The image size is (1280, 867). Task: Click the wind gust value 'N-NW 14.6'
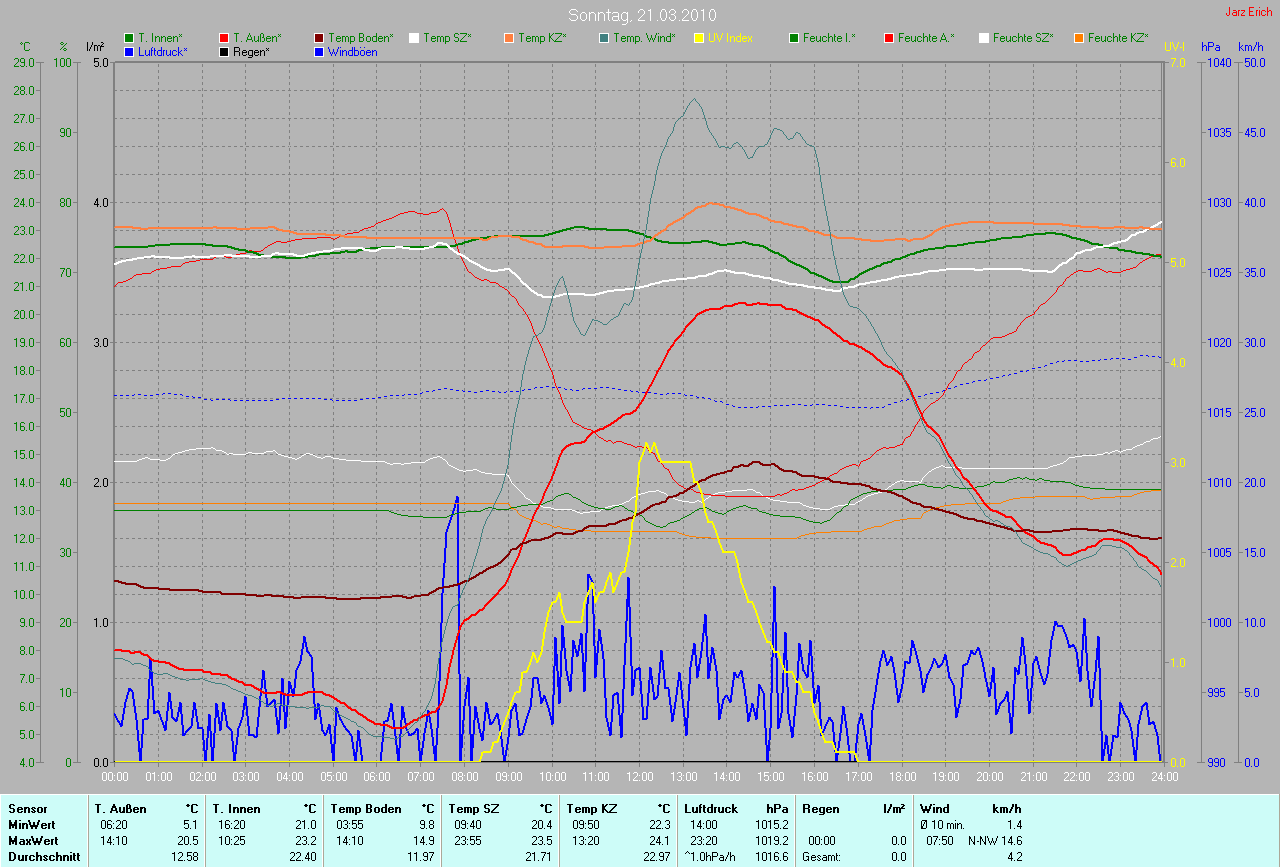click(995, 841)
